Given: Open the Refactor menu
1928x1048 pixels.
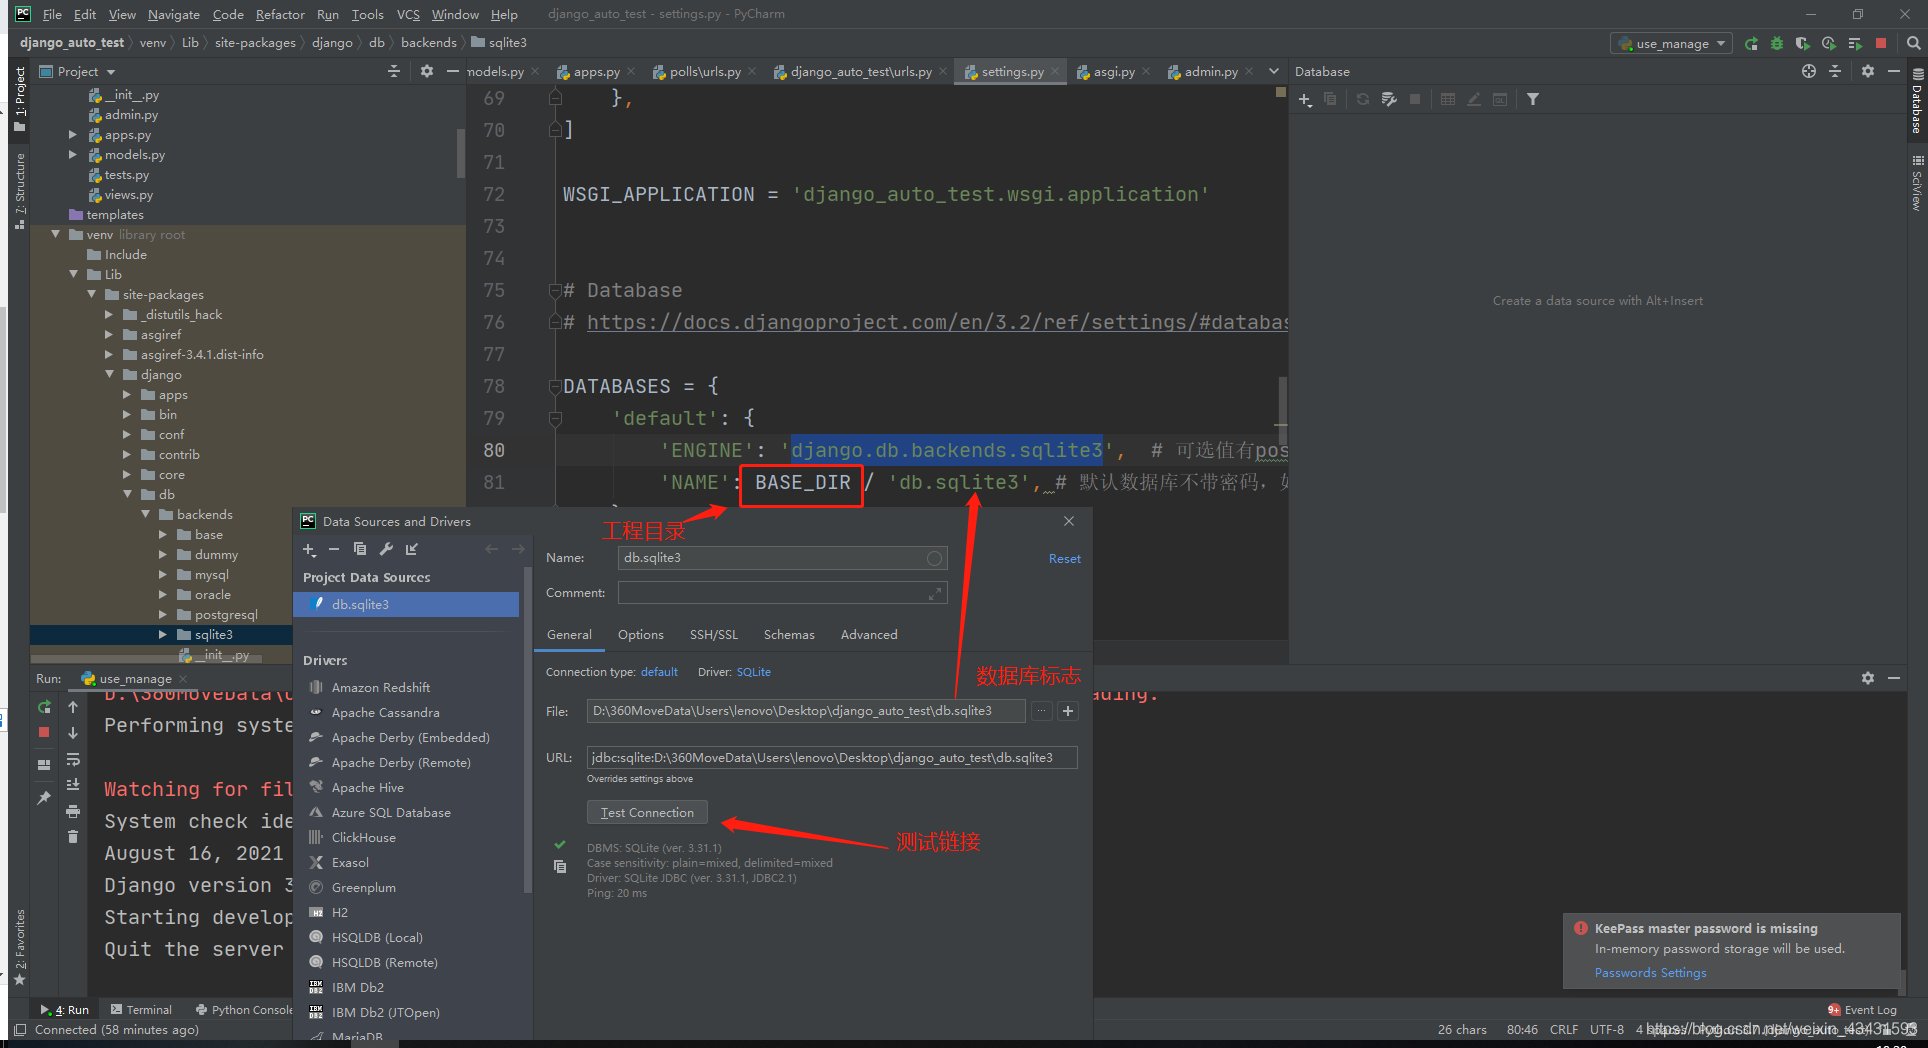Looking at the screenshot, I should [280, 15].
